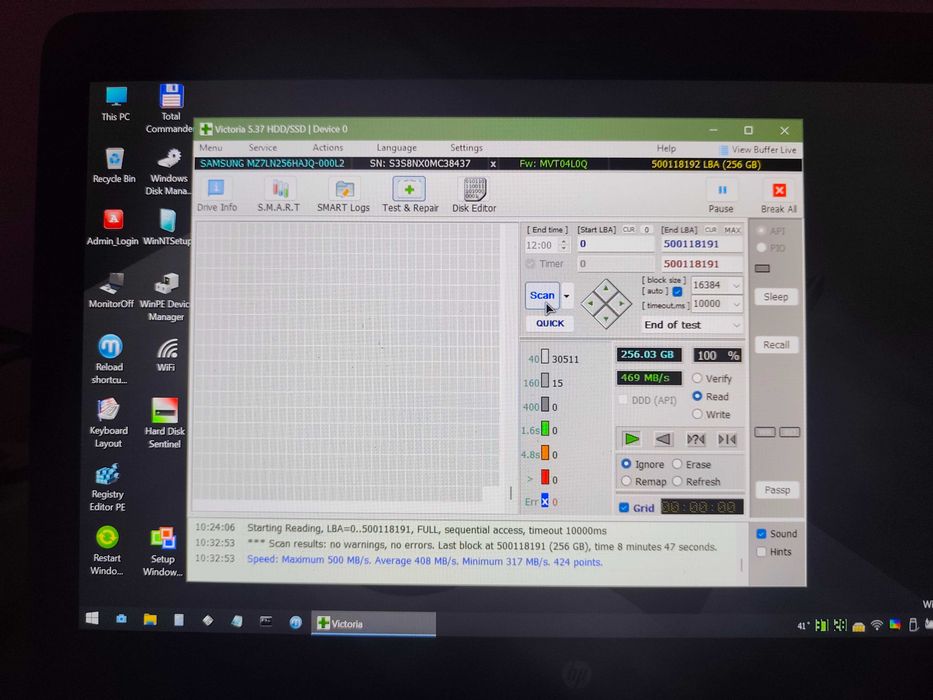Open Registry Editor PE icon
Viewport: 933px width, 700px height.
107,487
